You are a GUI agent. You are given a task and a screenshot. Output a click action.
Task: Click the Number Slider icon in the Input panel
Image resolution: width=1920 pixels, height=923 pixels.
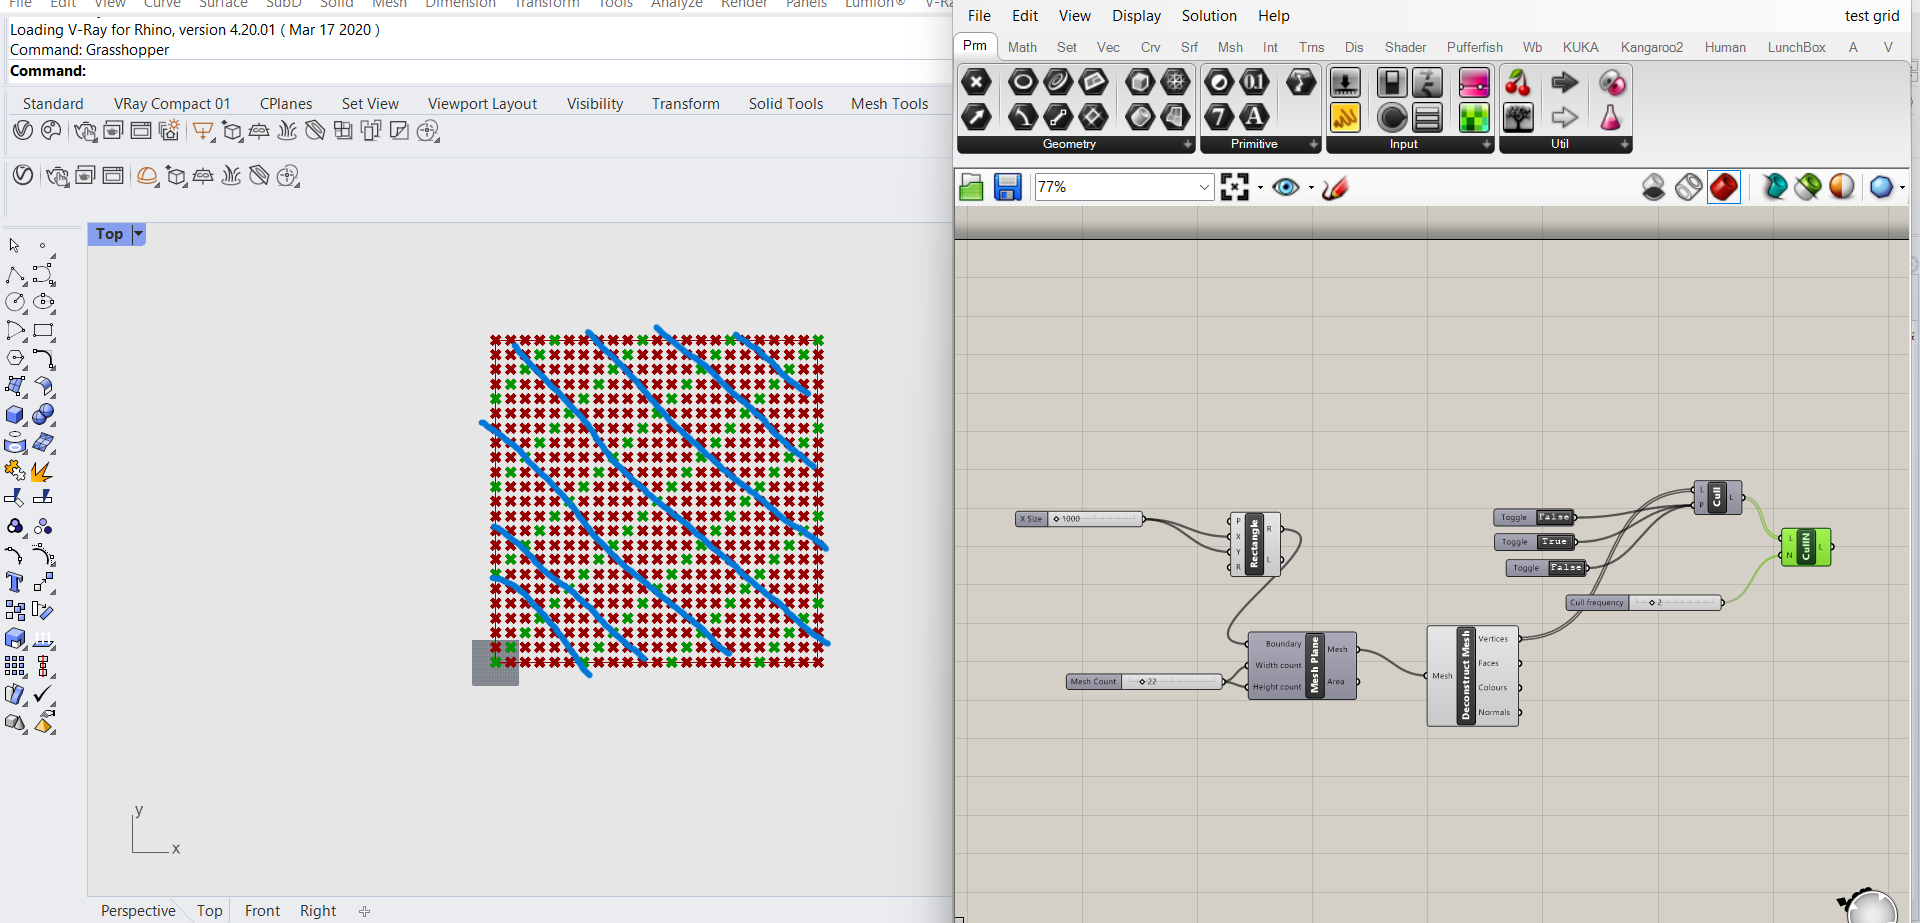[x=1345, y=82]
